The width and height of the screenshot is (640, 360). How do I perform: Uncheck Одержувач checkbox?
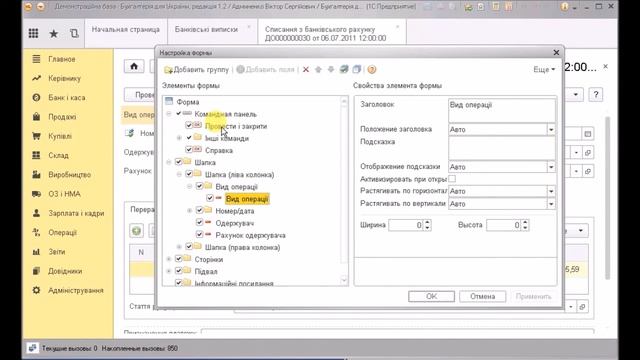pos(200,222)
